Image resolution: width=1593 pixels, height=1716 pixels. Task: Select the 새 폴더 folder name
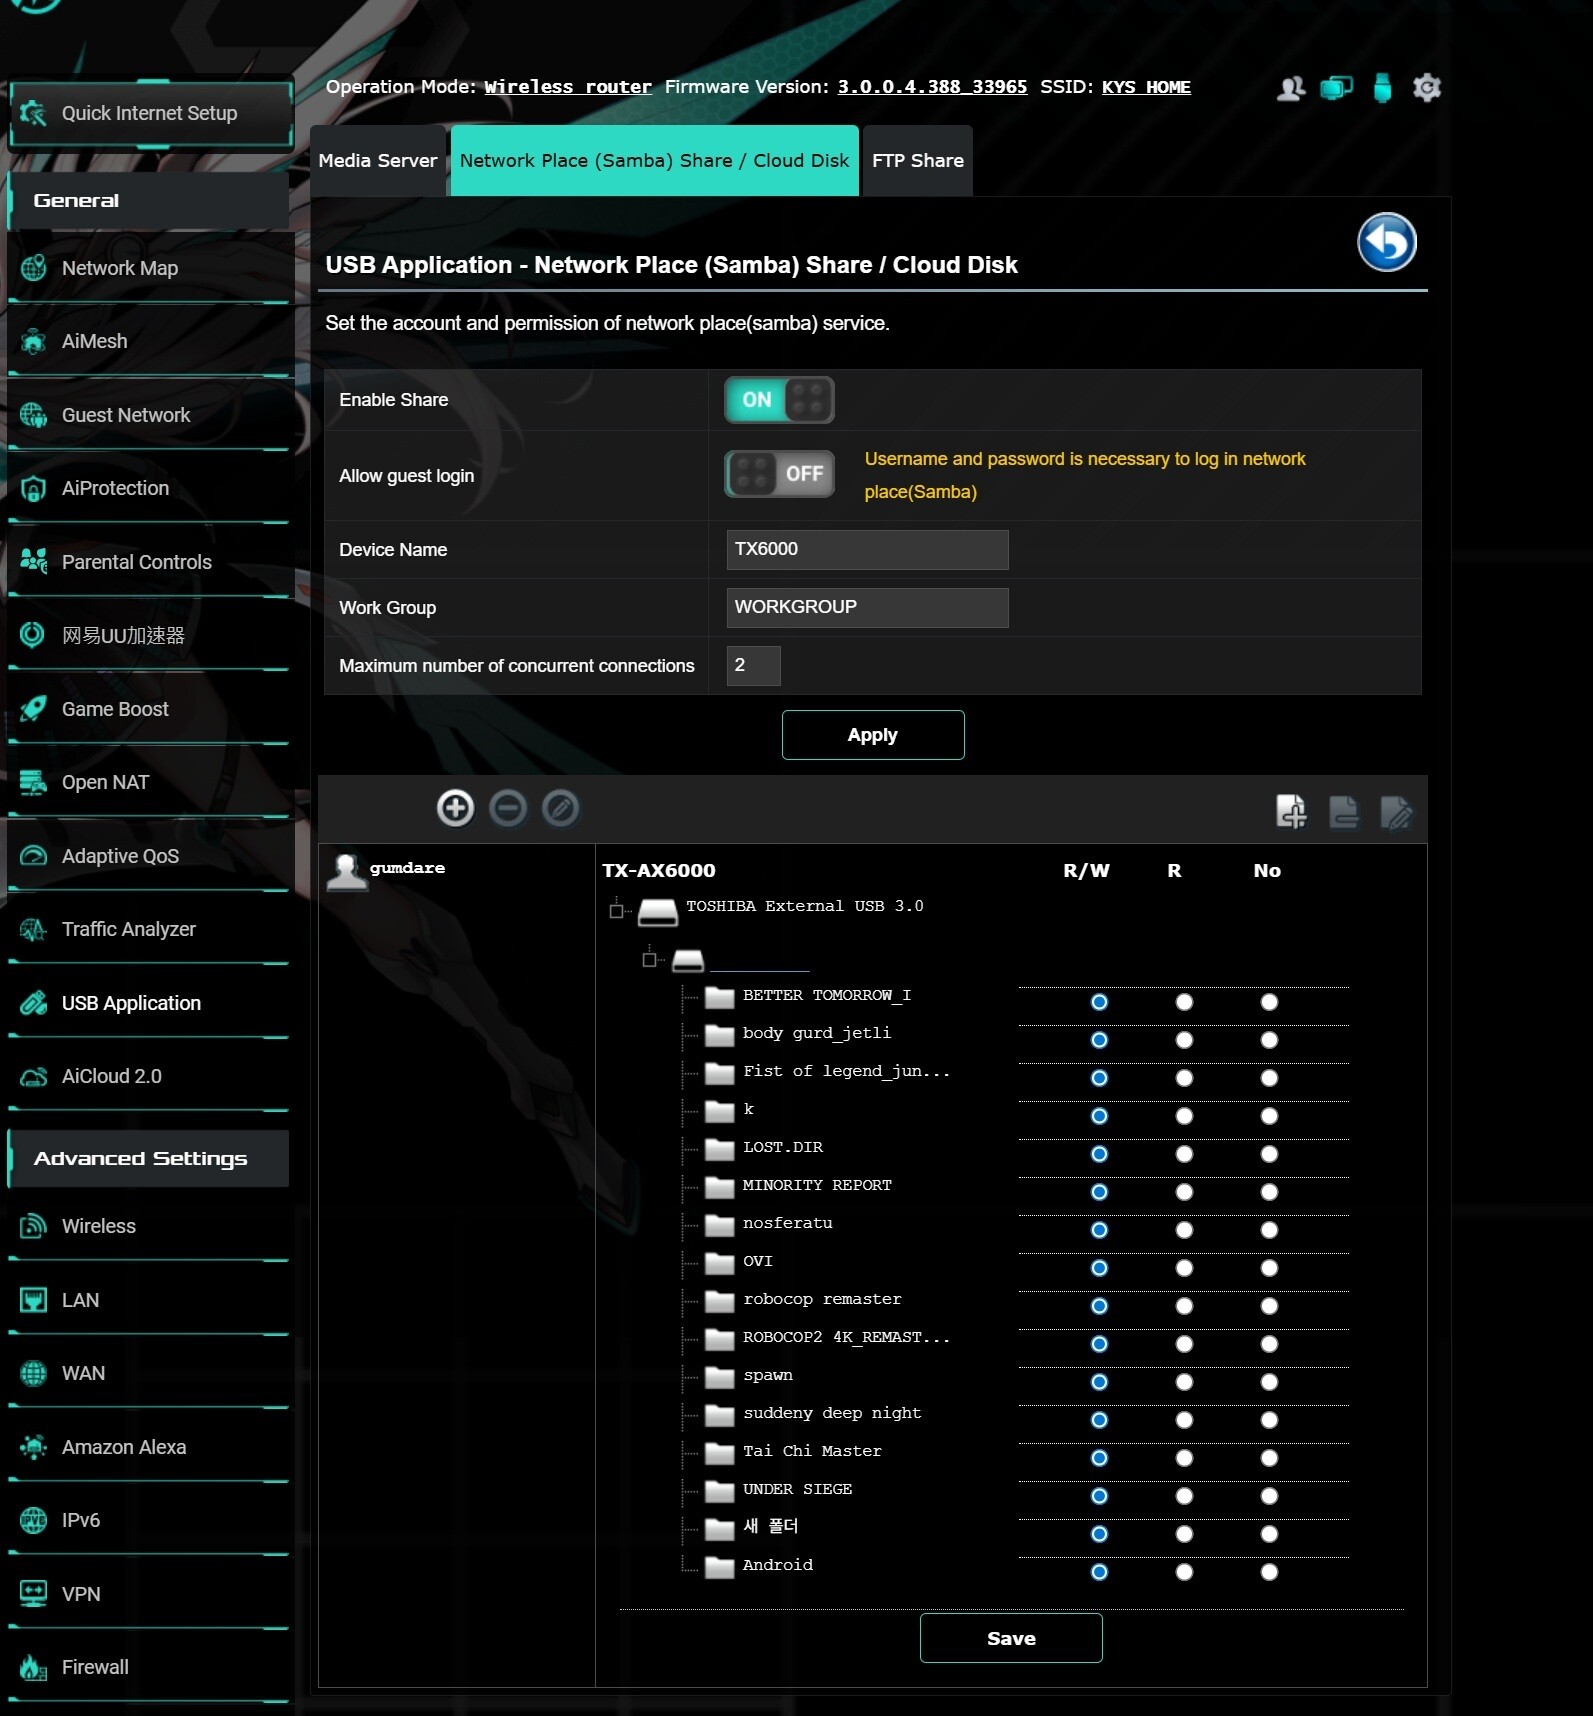[x=770, y=1526]
